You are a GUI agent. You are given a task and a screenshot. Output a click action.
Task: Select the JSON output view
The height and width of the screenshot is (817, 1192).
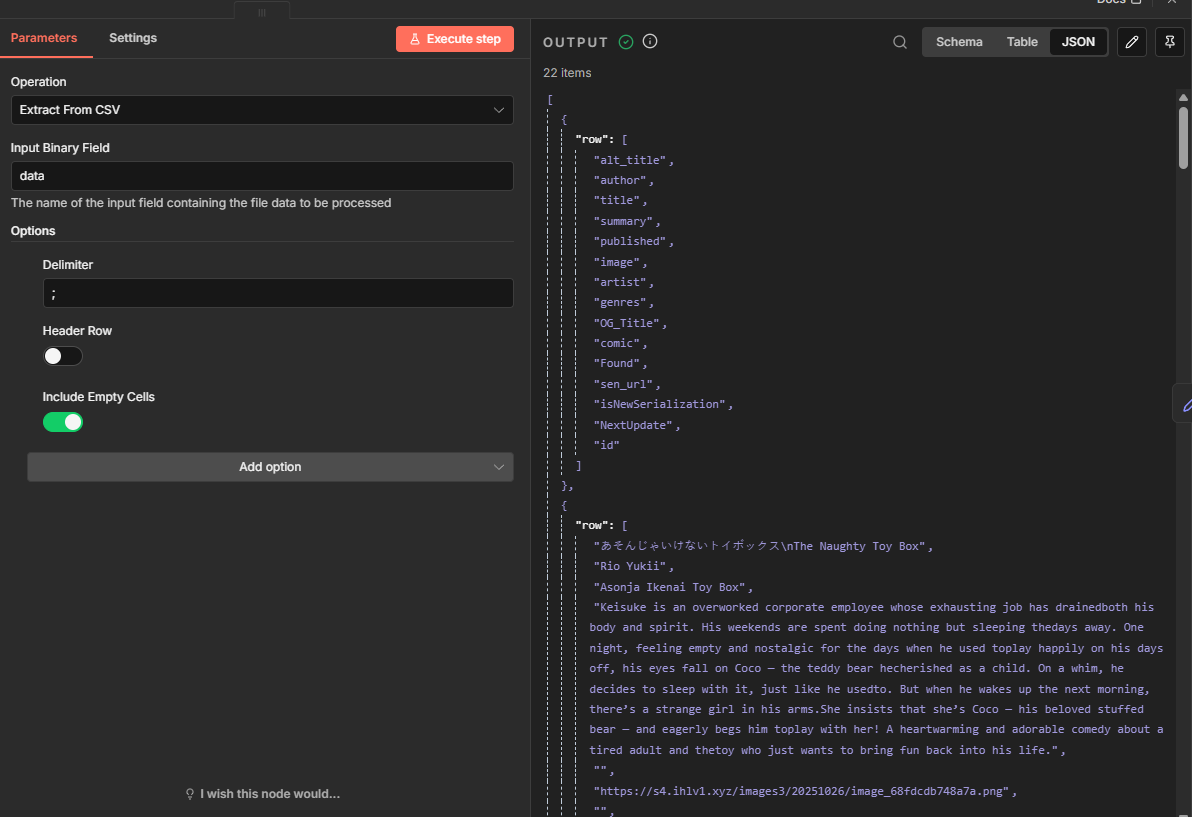click(x=1078, y=42)
